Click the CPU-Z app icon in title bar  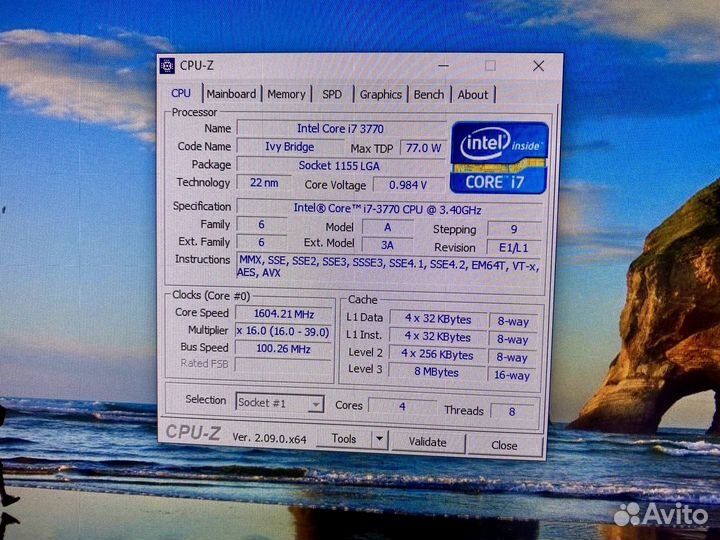pyautogui.click(x=167, y=66)
